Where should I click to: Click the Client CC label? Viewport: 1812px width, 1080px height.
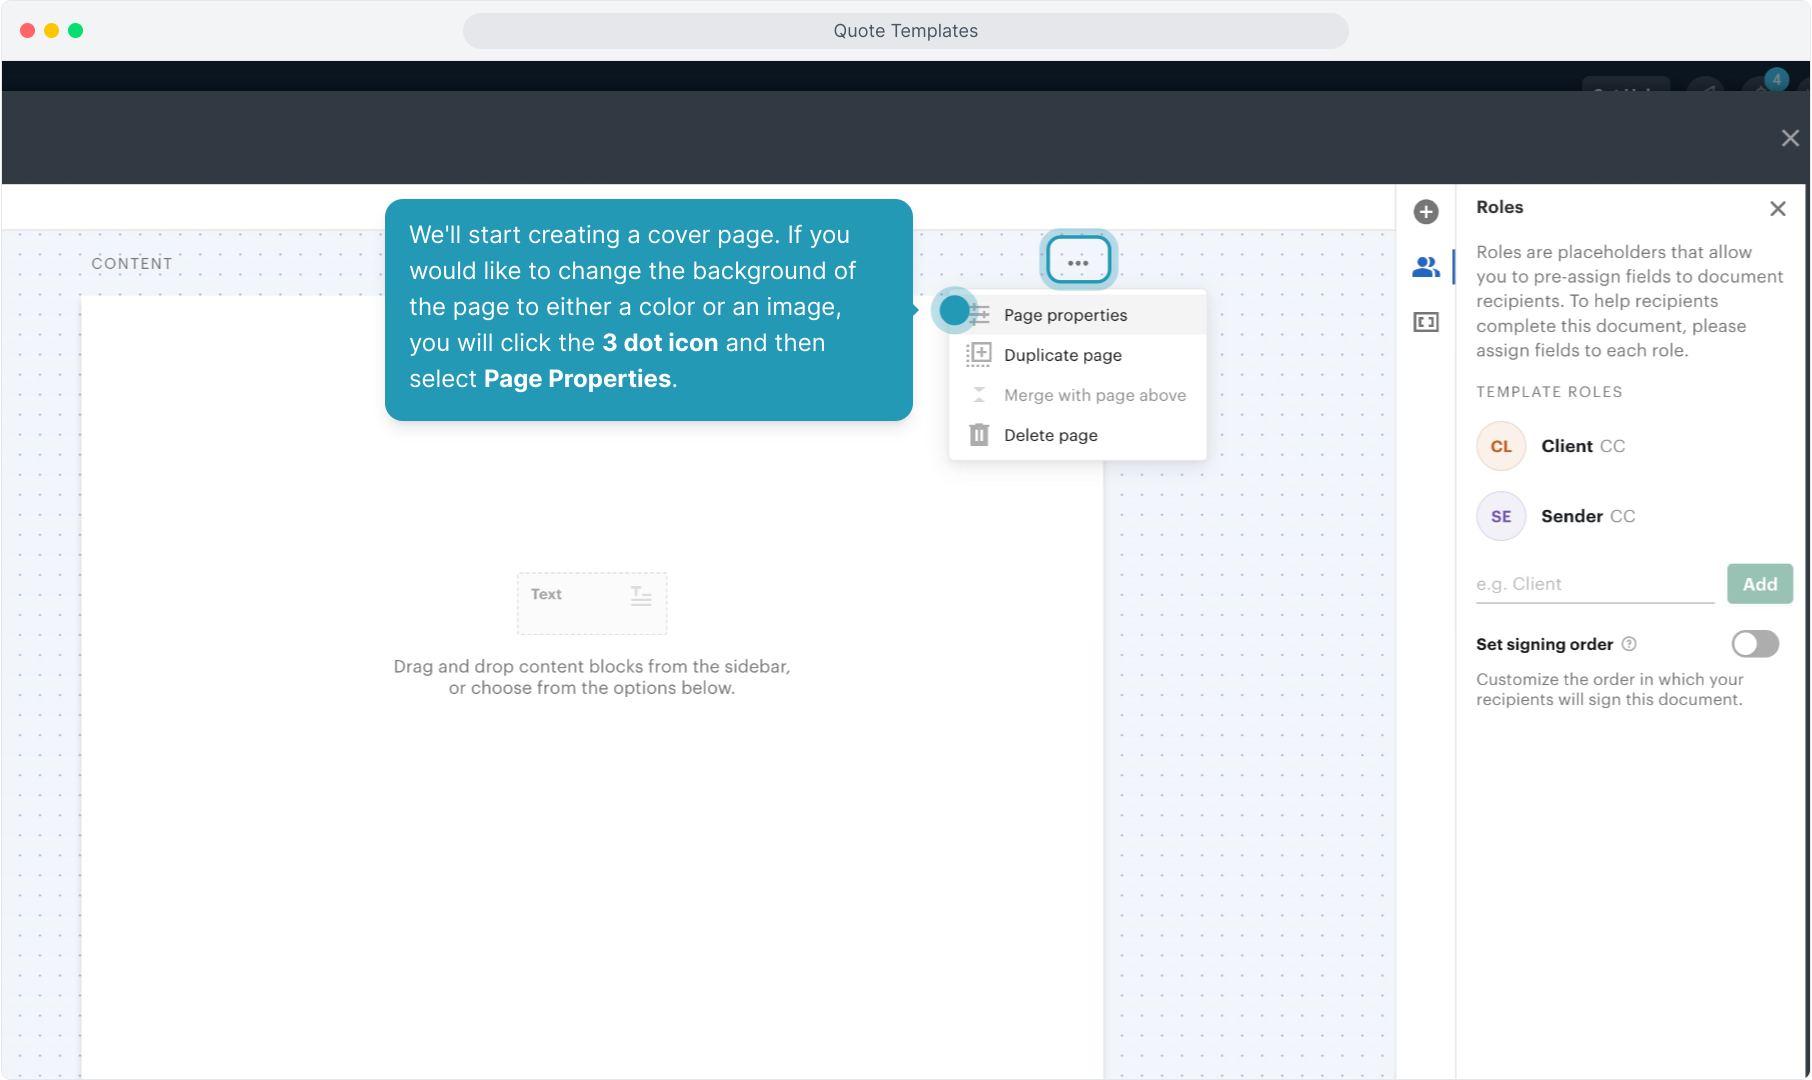point(1612,446)
